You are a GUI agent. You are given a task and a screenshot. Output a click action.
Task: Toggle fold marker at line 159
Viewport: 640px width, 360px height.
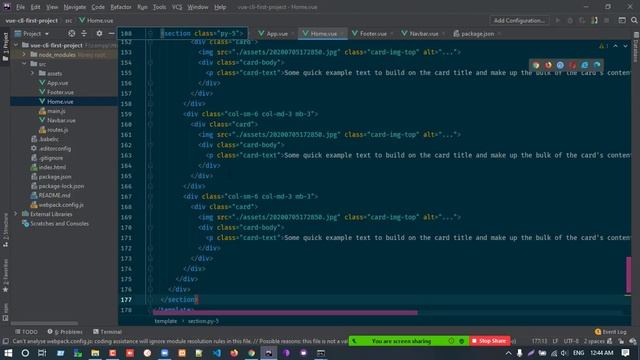[x=150, y=114]
